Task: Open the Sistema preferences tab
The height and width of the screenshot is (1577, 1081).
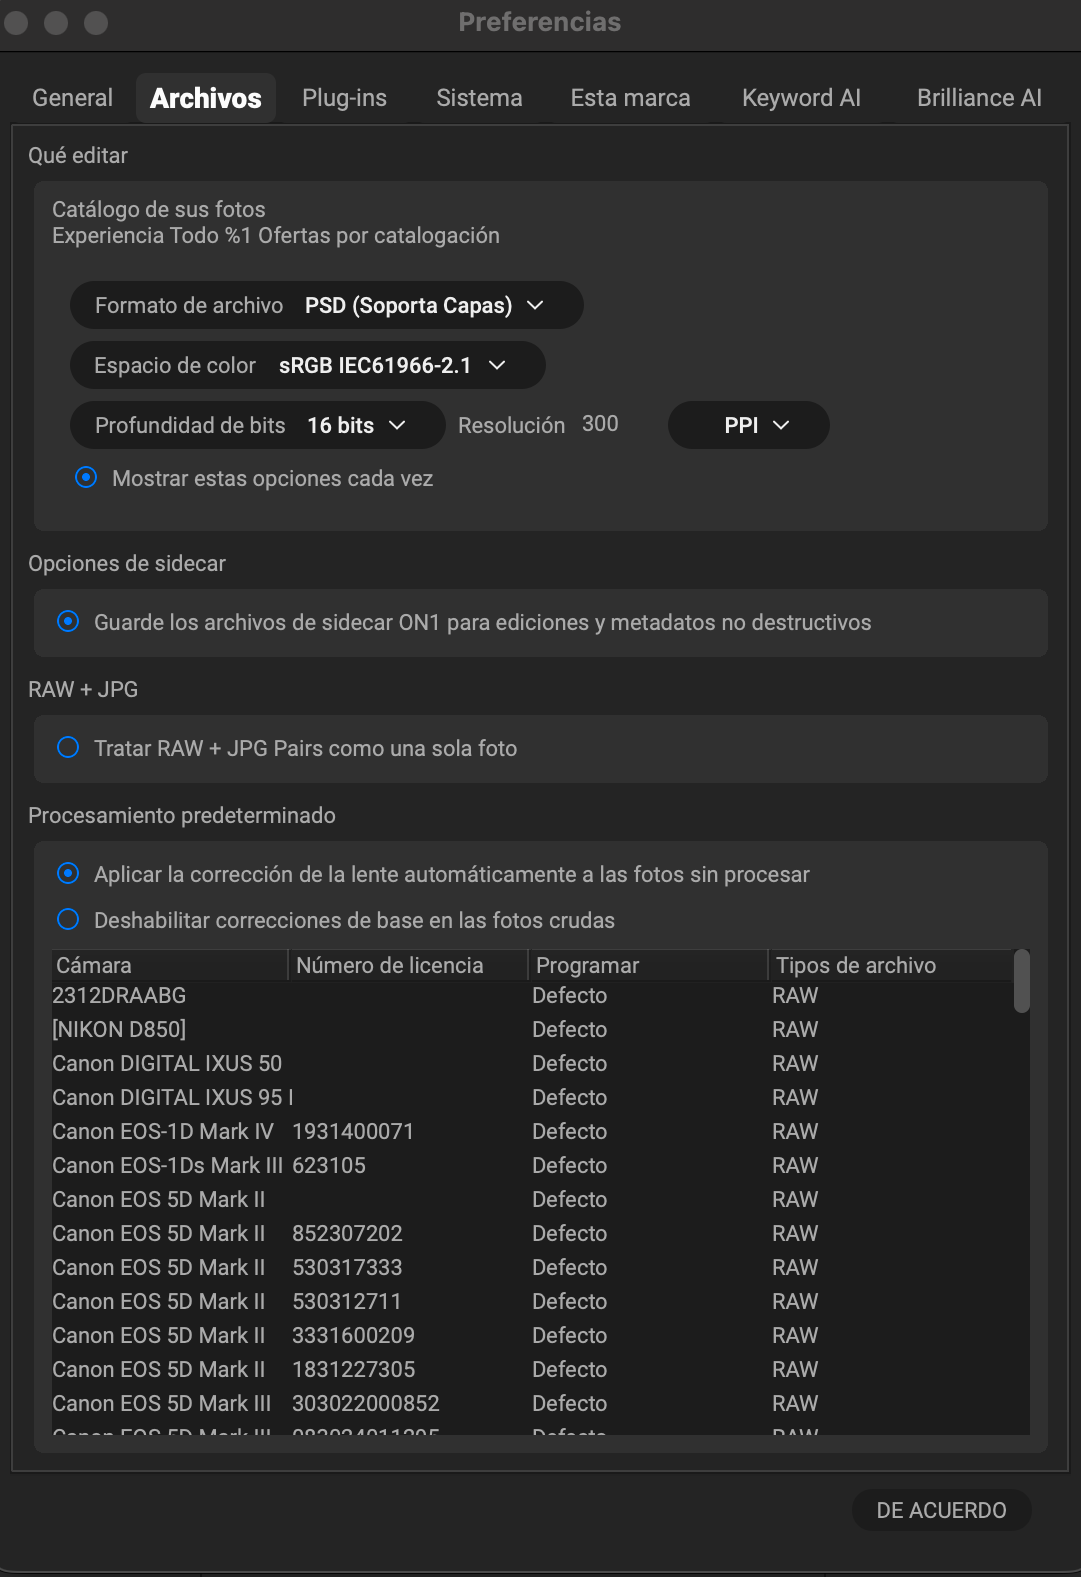Action: point(479,98)
